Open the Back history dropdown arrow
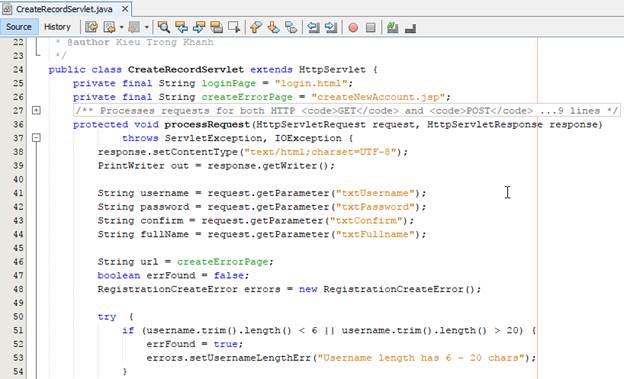The width and height of the screenshot is (624, 379). (121, 27)
